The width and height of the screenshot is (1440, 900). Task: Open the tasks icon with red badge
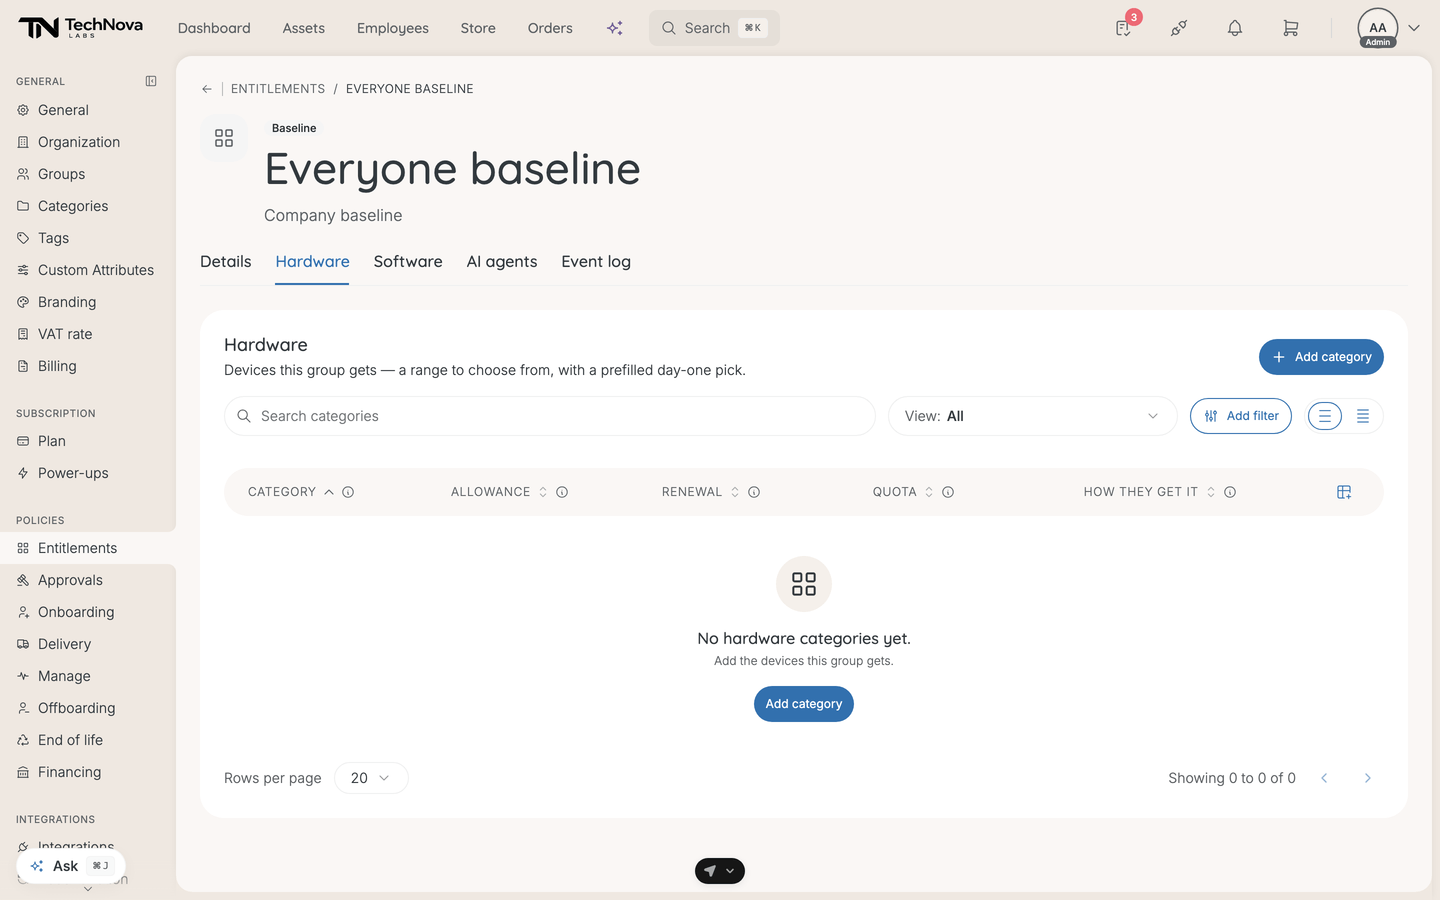1124,28
